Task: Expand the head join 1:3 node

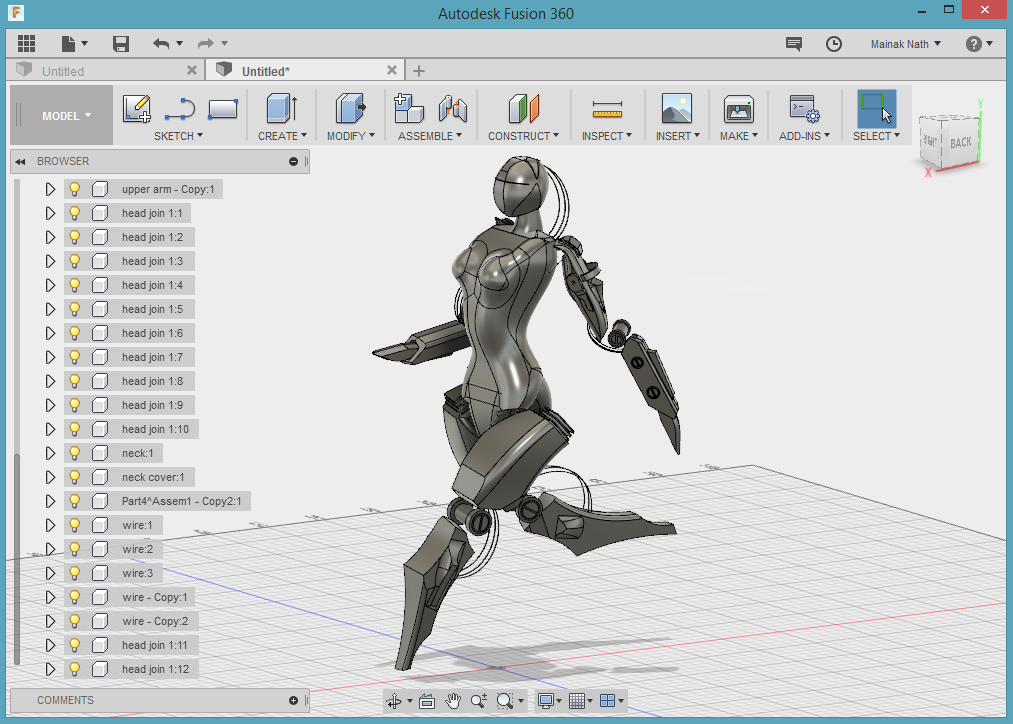Action: pyautogui.click(x=50, y=261)
